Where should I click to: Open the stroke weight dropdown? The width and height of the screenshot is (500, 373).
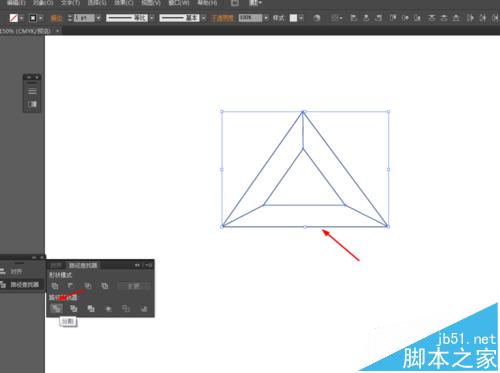click(x=98, y=18)
